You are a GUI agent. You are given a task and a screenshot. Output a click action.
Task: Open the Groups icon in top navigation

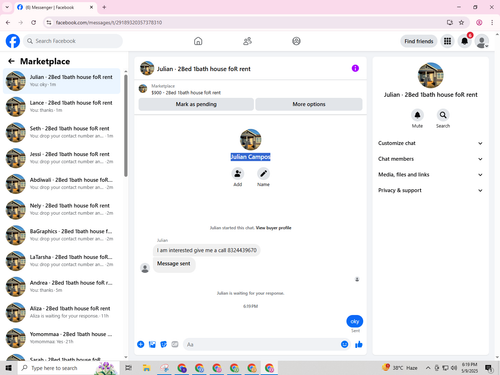point(296,41)
